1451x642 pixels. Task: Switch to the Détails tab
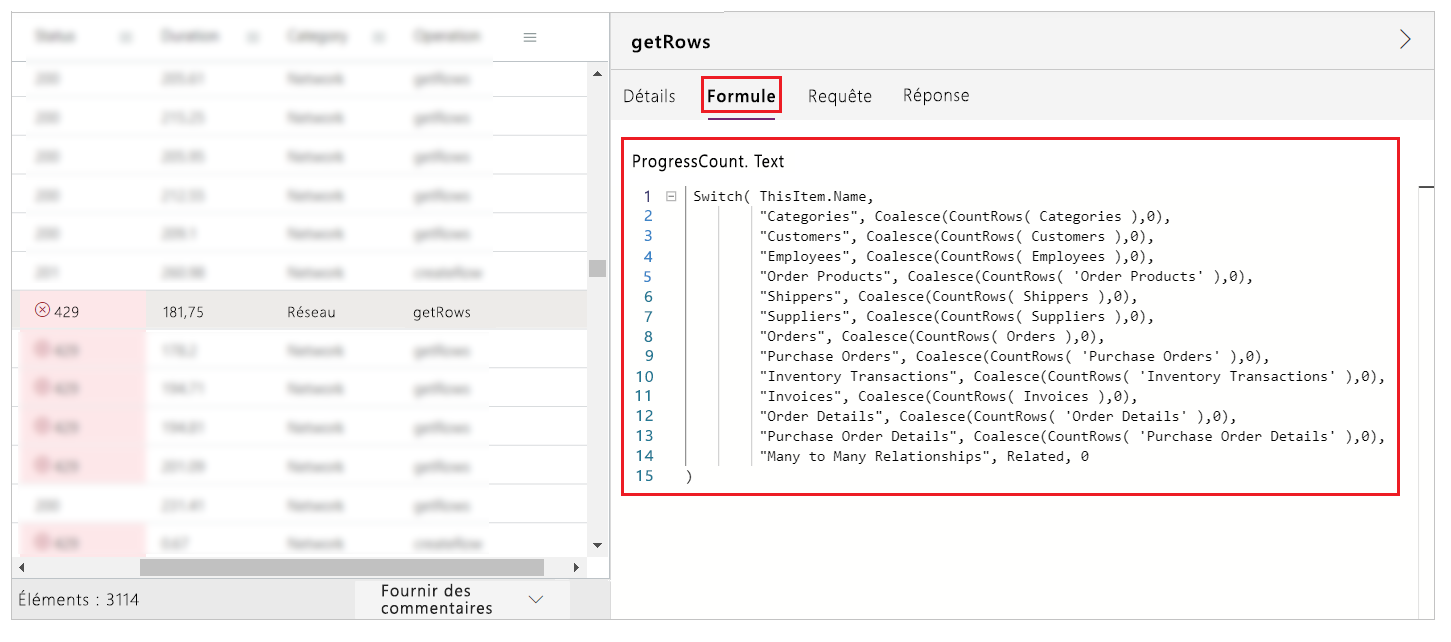tap(649, 96)
